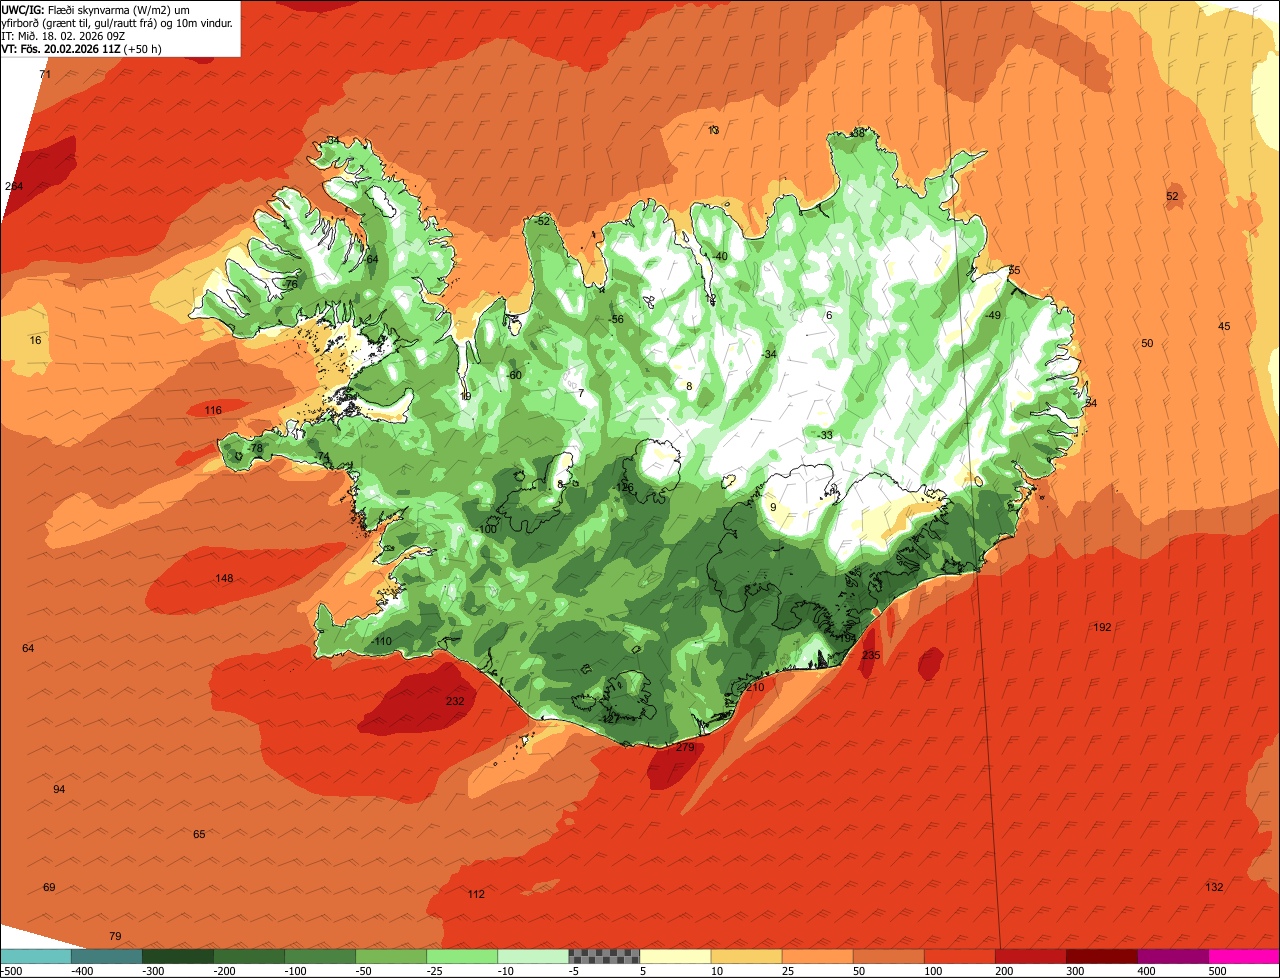Click the map value 232
This screenshot has width=1280, height=978.
point(455,702)
